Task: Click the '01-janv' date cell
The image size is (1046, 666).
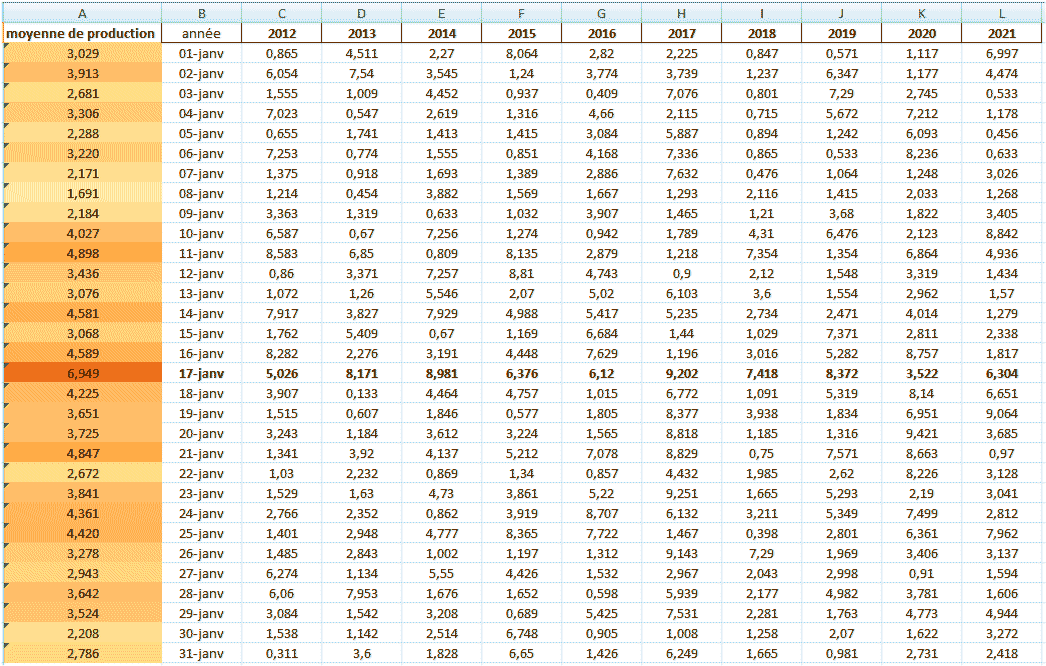Action: [201, 53]
